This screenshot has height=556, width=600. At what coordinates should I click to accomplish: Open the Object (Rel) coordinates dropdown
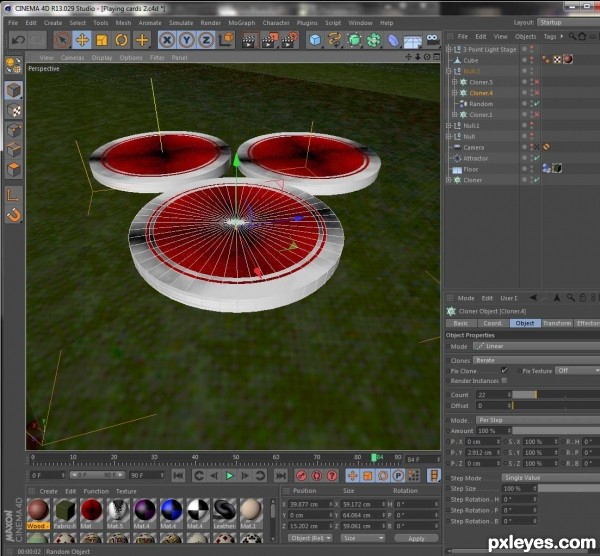(310, 538)
